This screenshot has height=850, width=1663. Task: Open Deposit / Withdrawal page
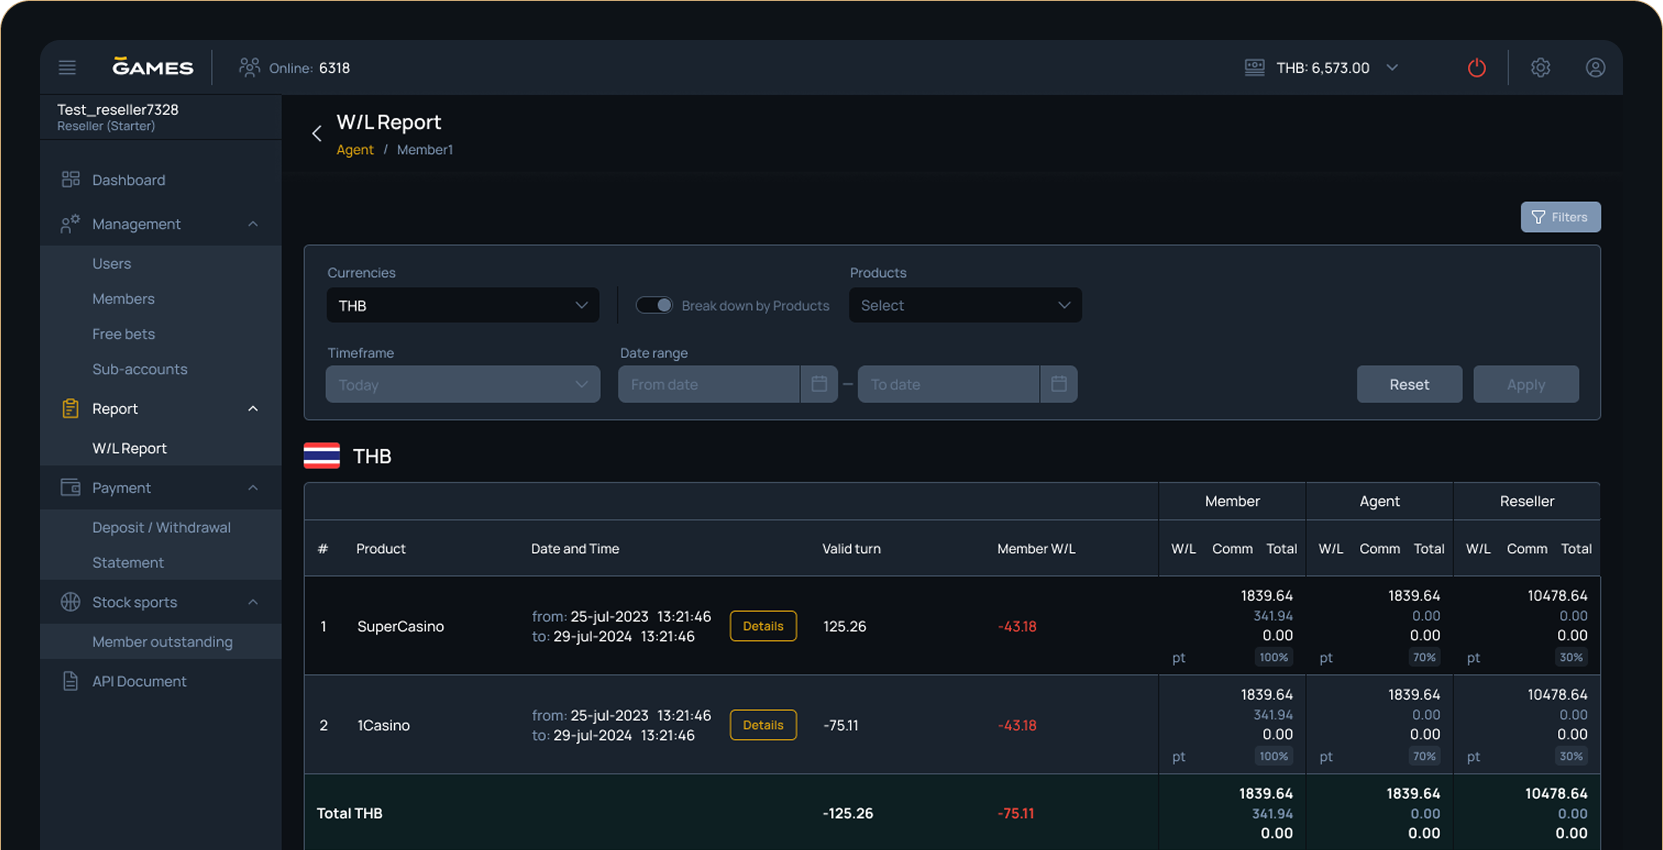pos(161,527)
